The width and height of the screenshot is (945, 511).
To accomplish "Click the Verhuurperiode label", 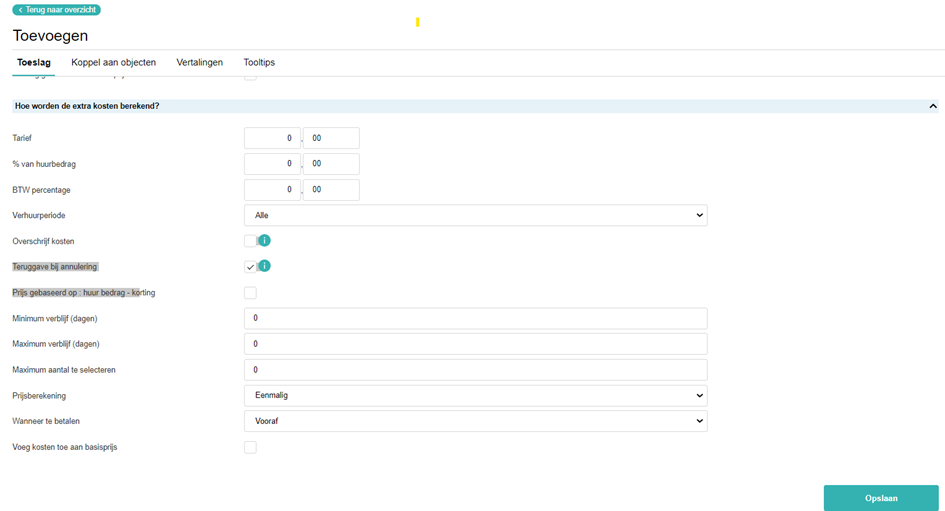I will click(x=39, y=215).
